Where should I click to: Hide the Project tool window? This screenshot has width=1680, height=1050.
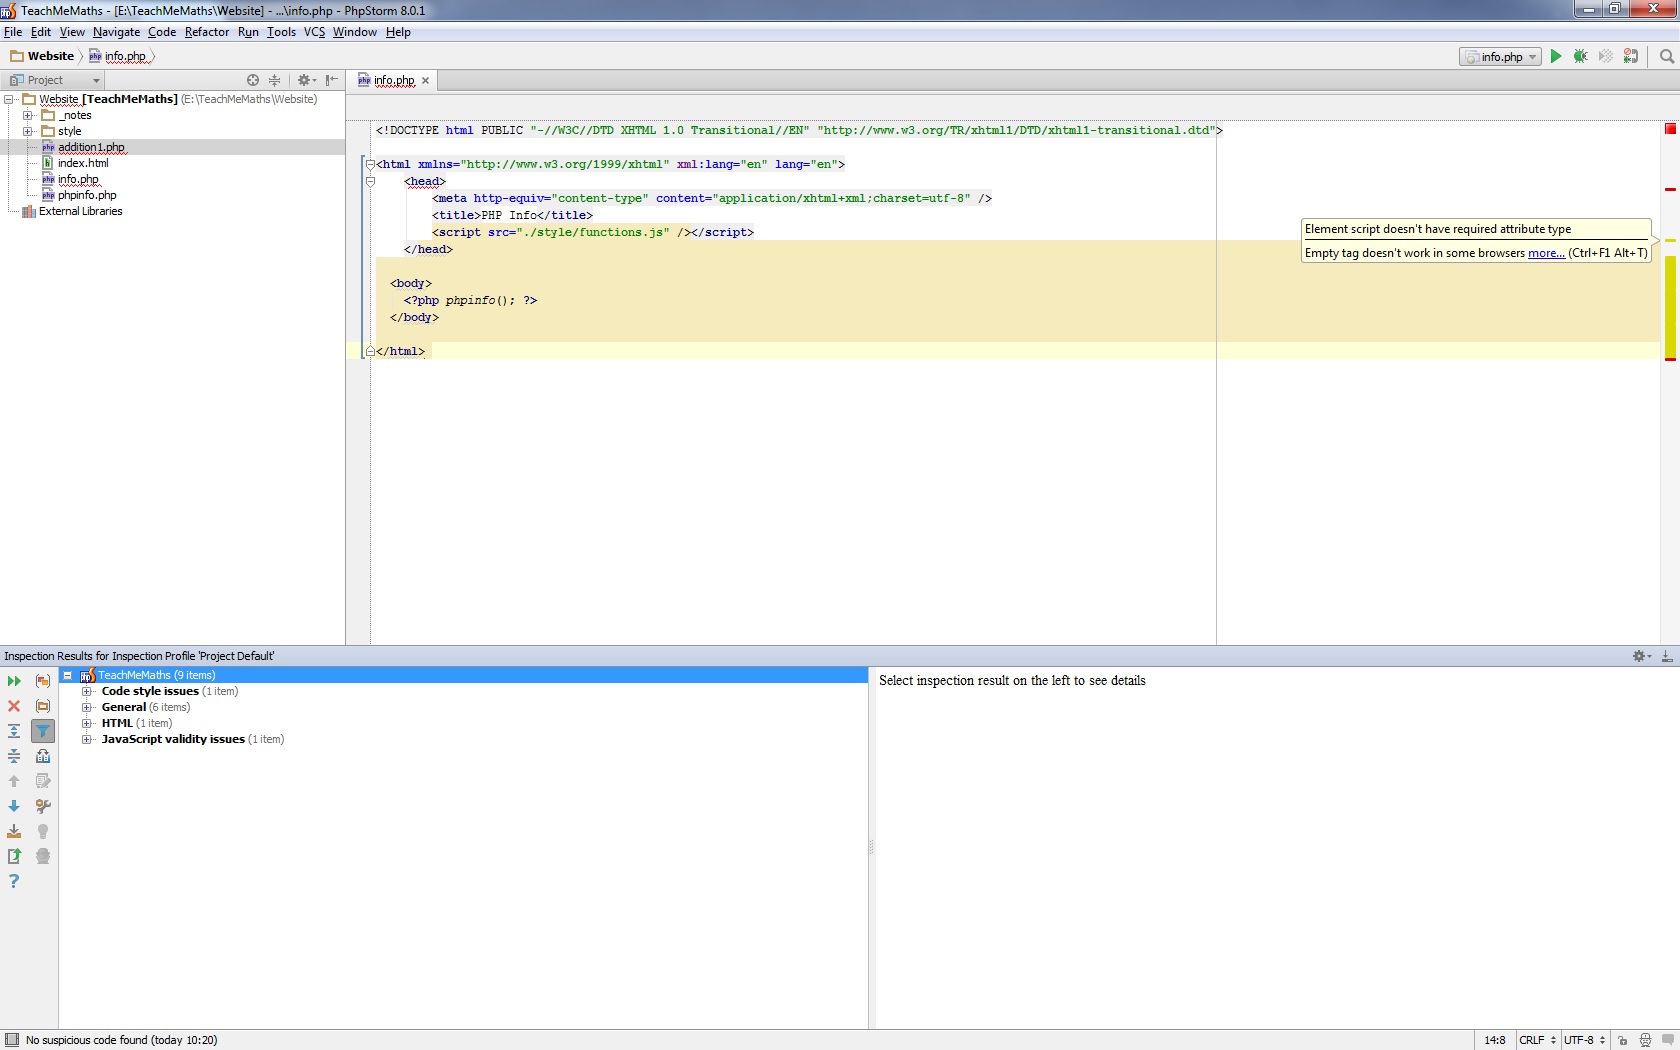pyautogui.click(x=332, y=80)
